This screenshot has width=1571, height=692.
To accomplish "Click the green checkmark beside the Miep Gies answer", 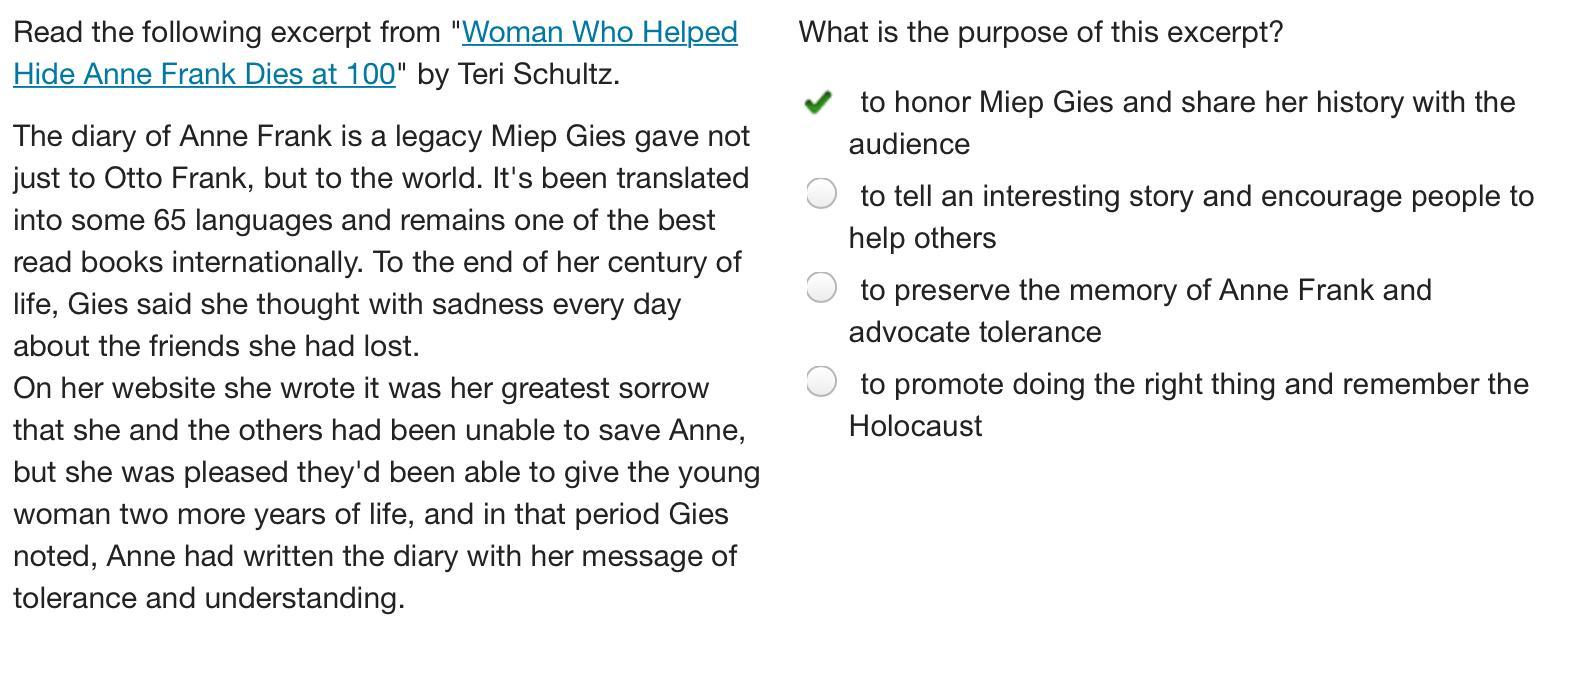I will [818, 102].
